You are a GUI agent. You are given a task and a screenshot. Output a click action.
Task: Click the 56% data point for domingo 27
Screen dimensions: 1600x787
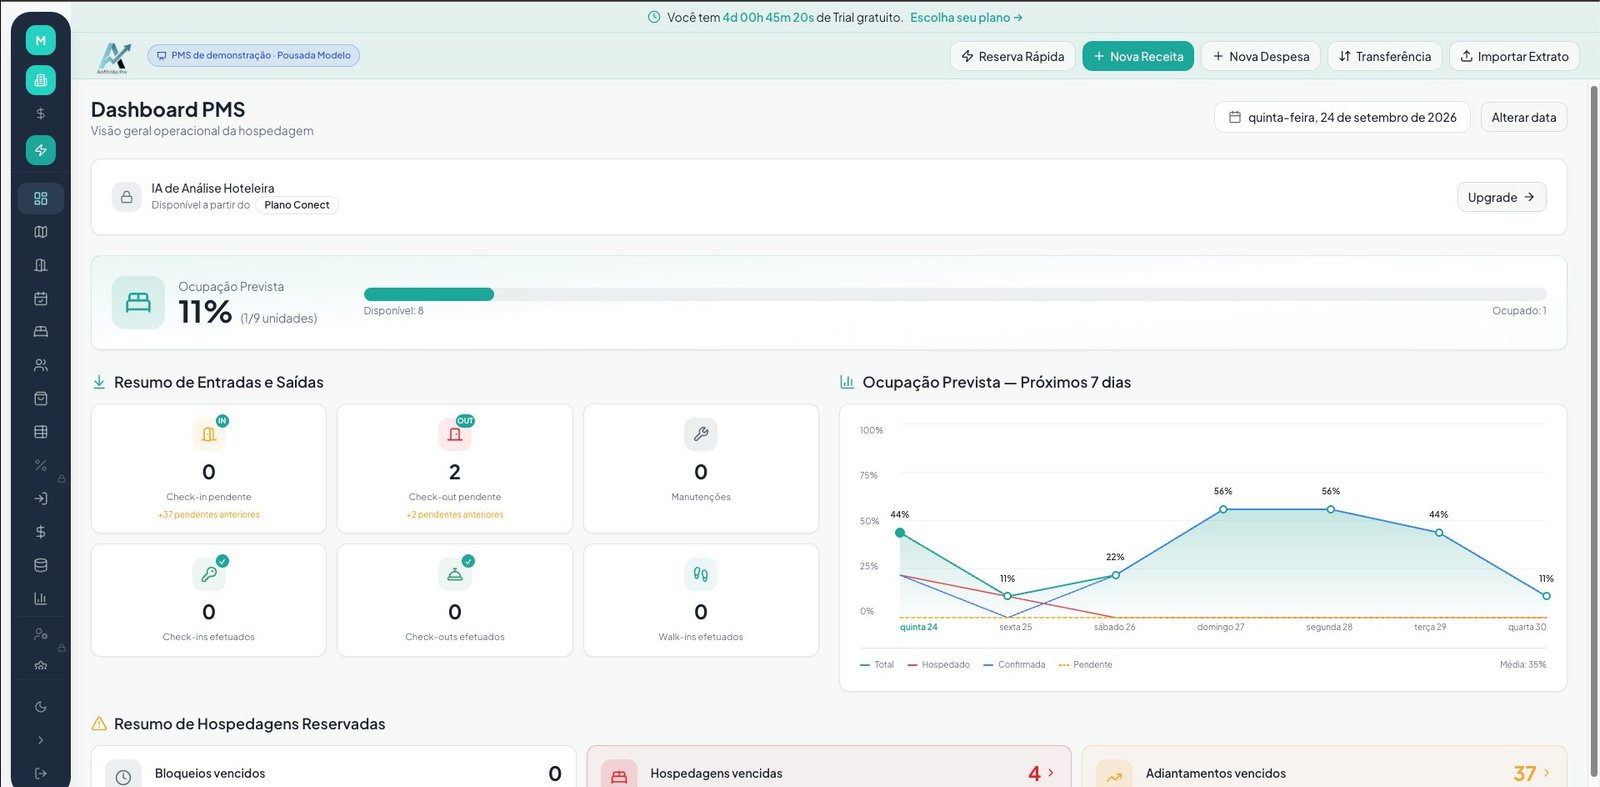click(1223, 509)
